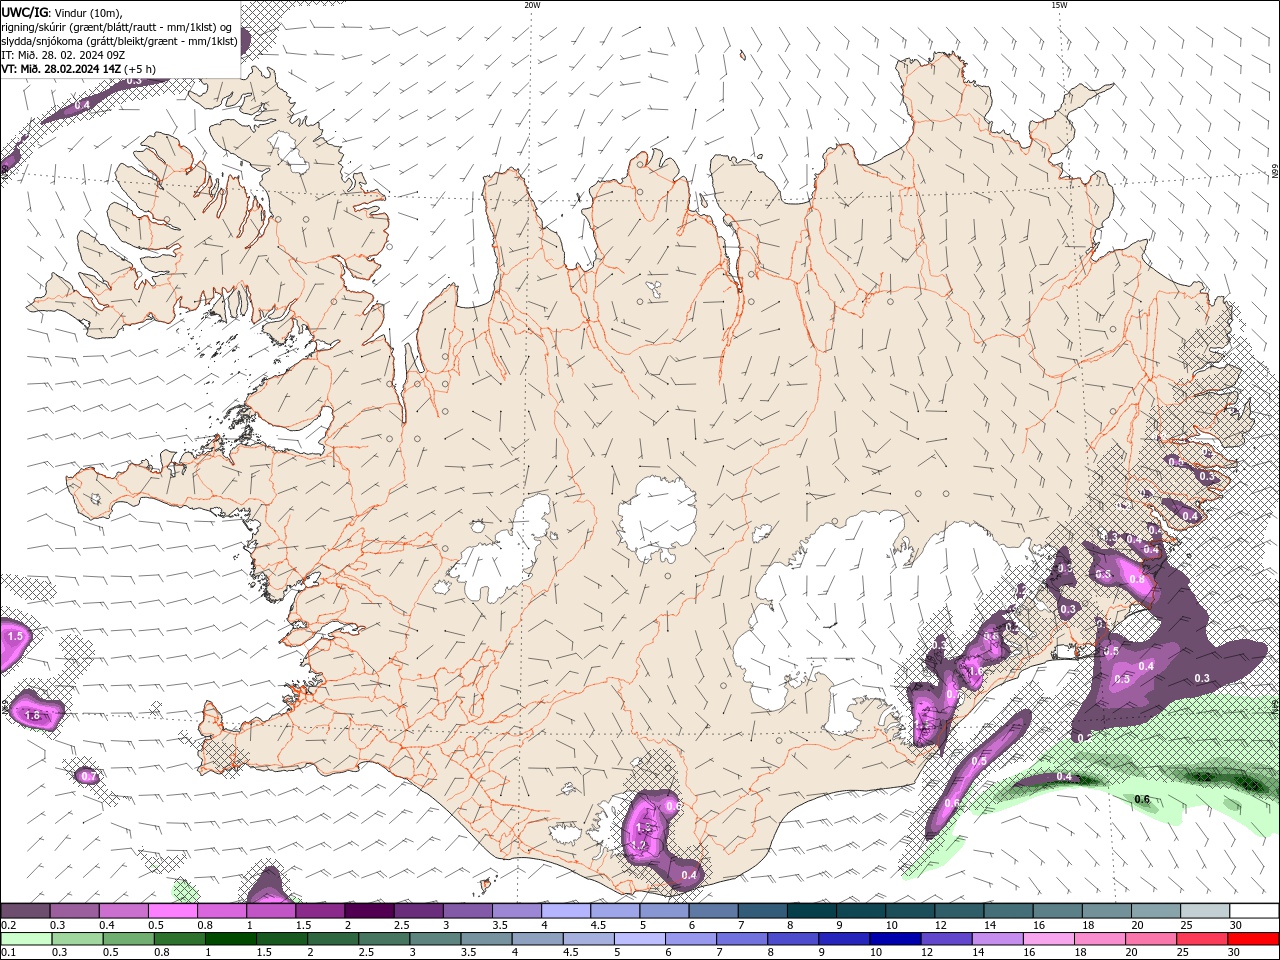Select lower-row pink swatch labeled 20
This screenshot has height=960, width=1280.
click(x=1152, y=939)
